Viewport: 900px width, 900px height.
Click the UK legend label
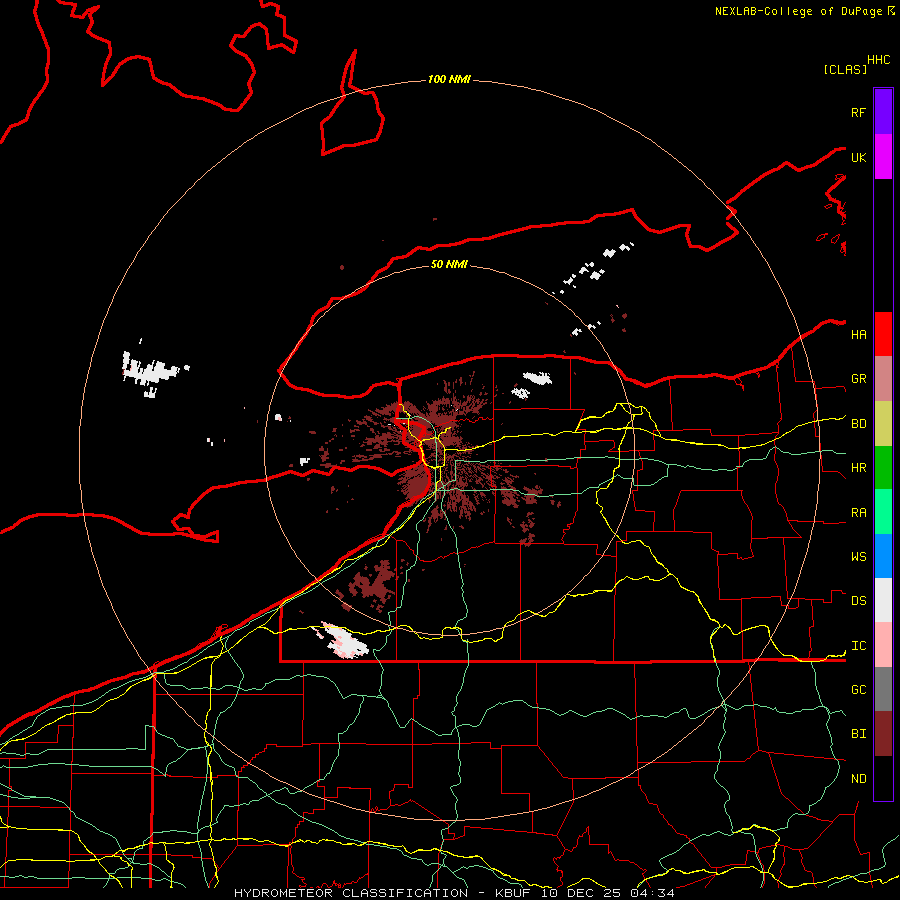858,157
